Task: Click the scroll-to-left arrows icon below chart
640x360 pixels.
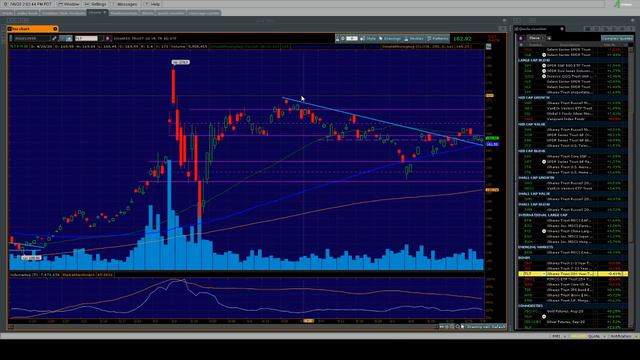Action: [441, 327]
